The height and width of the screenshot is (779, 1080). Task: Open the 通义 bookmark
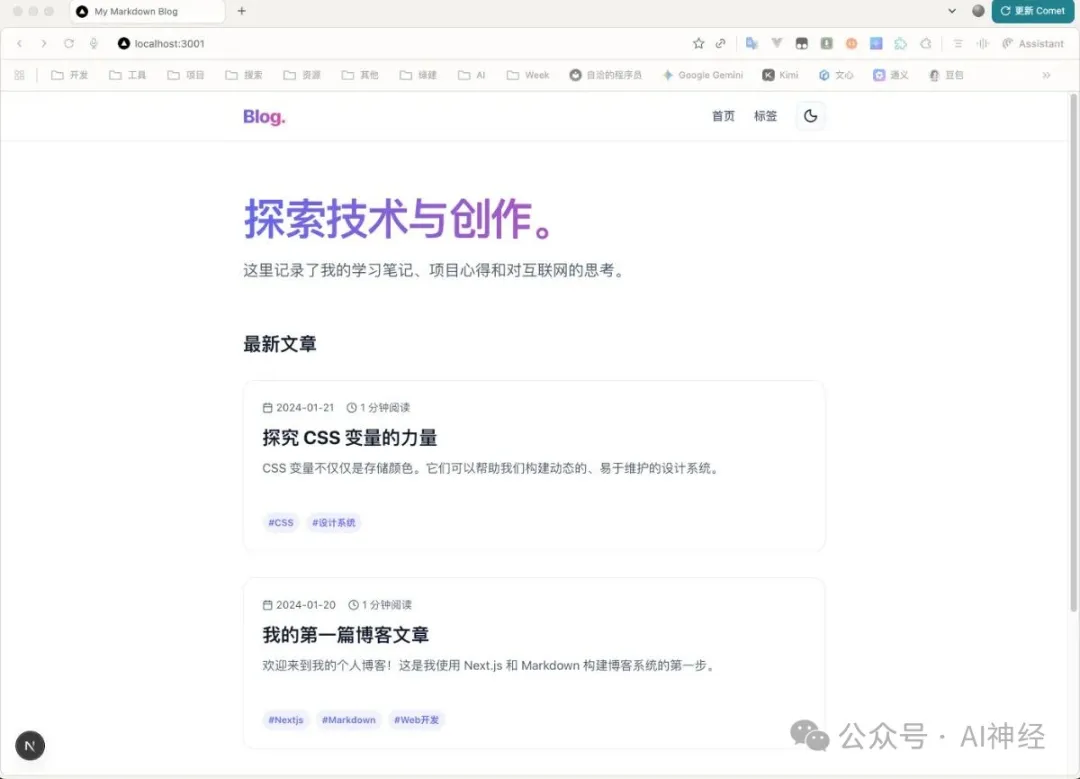click(890, 74)
